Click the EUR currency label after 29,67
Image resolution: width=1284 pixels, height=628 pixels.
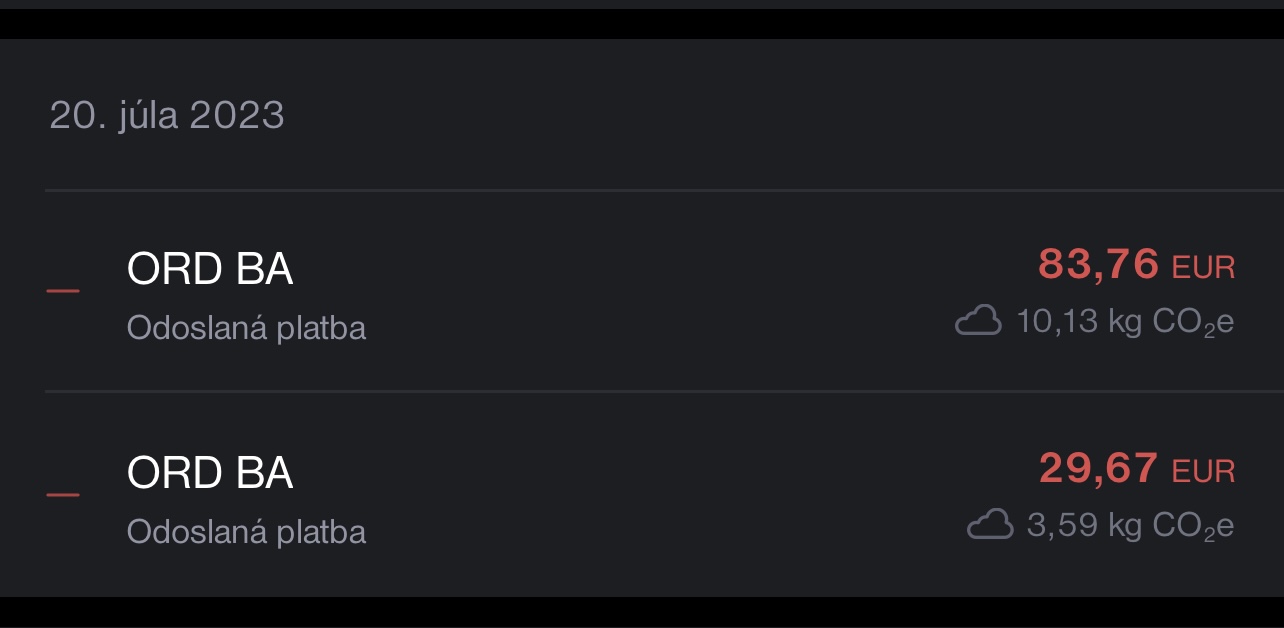[x=1204, y=471]
